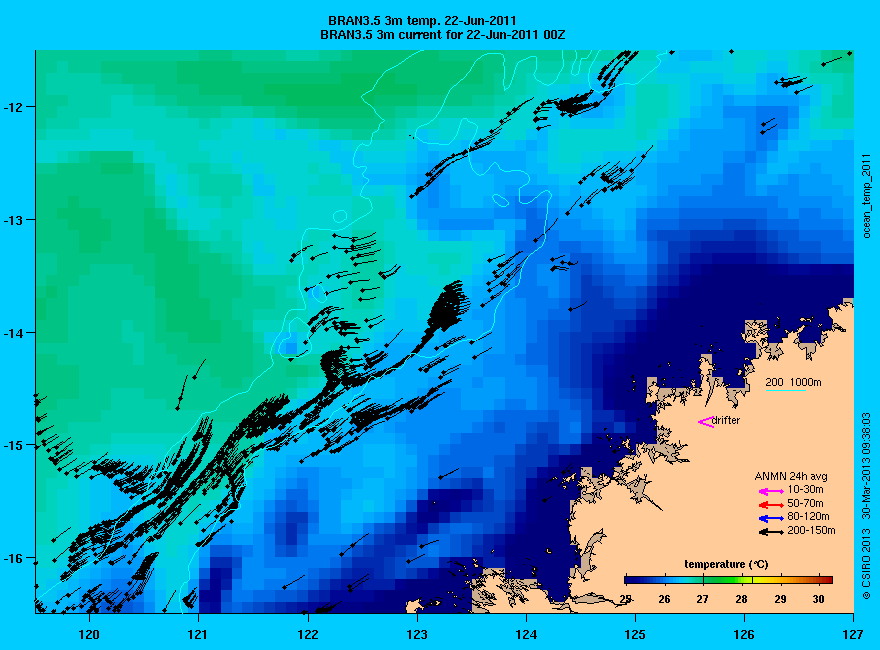
Task: Click the 'ANMN 24h avg' legend heading
Action: click(x=791, y=477)
